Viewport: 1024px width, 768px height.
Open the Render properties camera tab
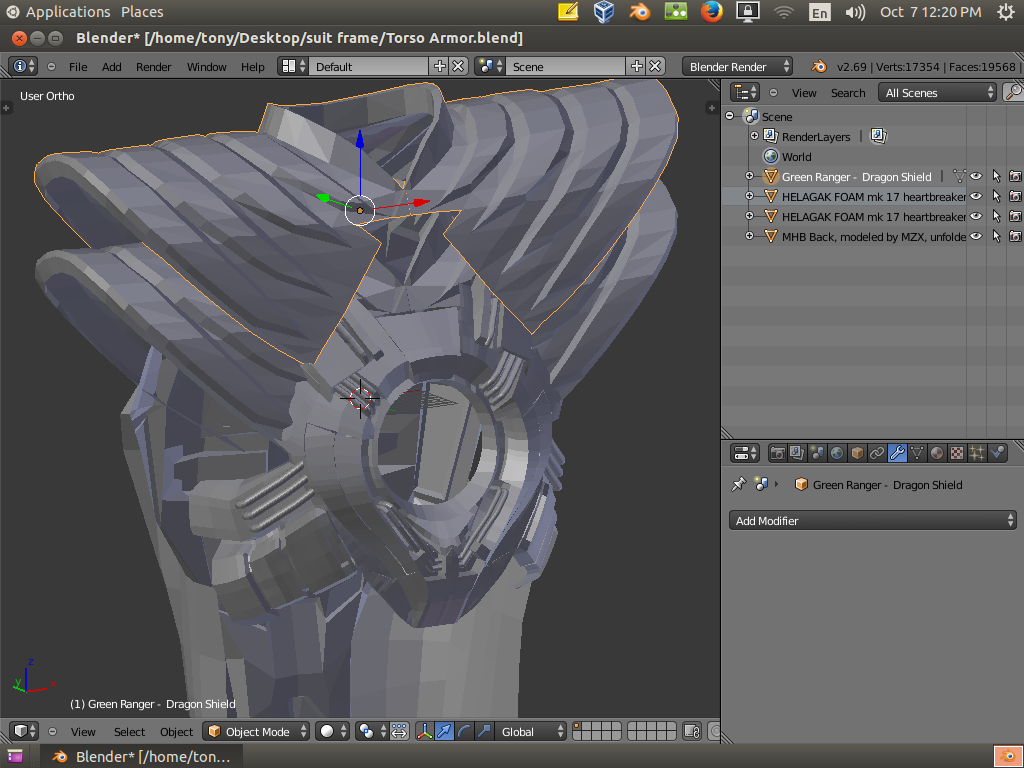click(x=777, y=453)
